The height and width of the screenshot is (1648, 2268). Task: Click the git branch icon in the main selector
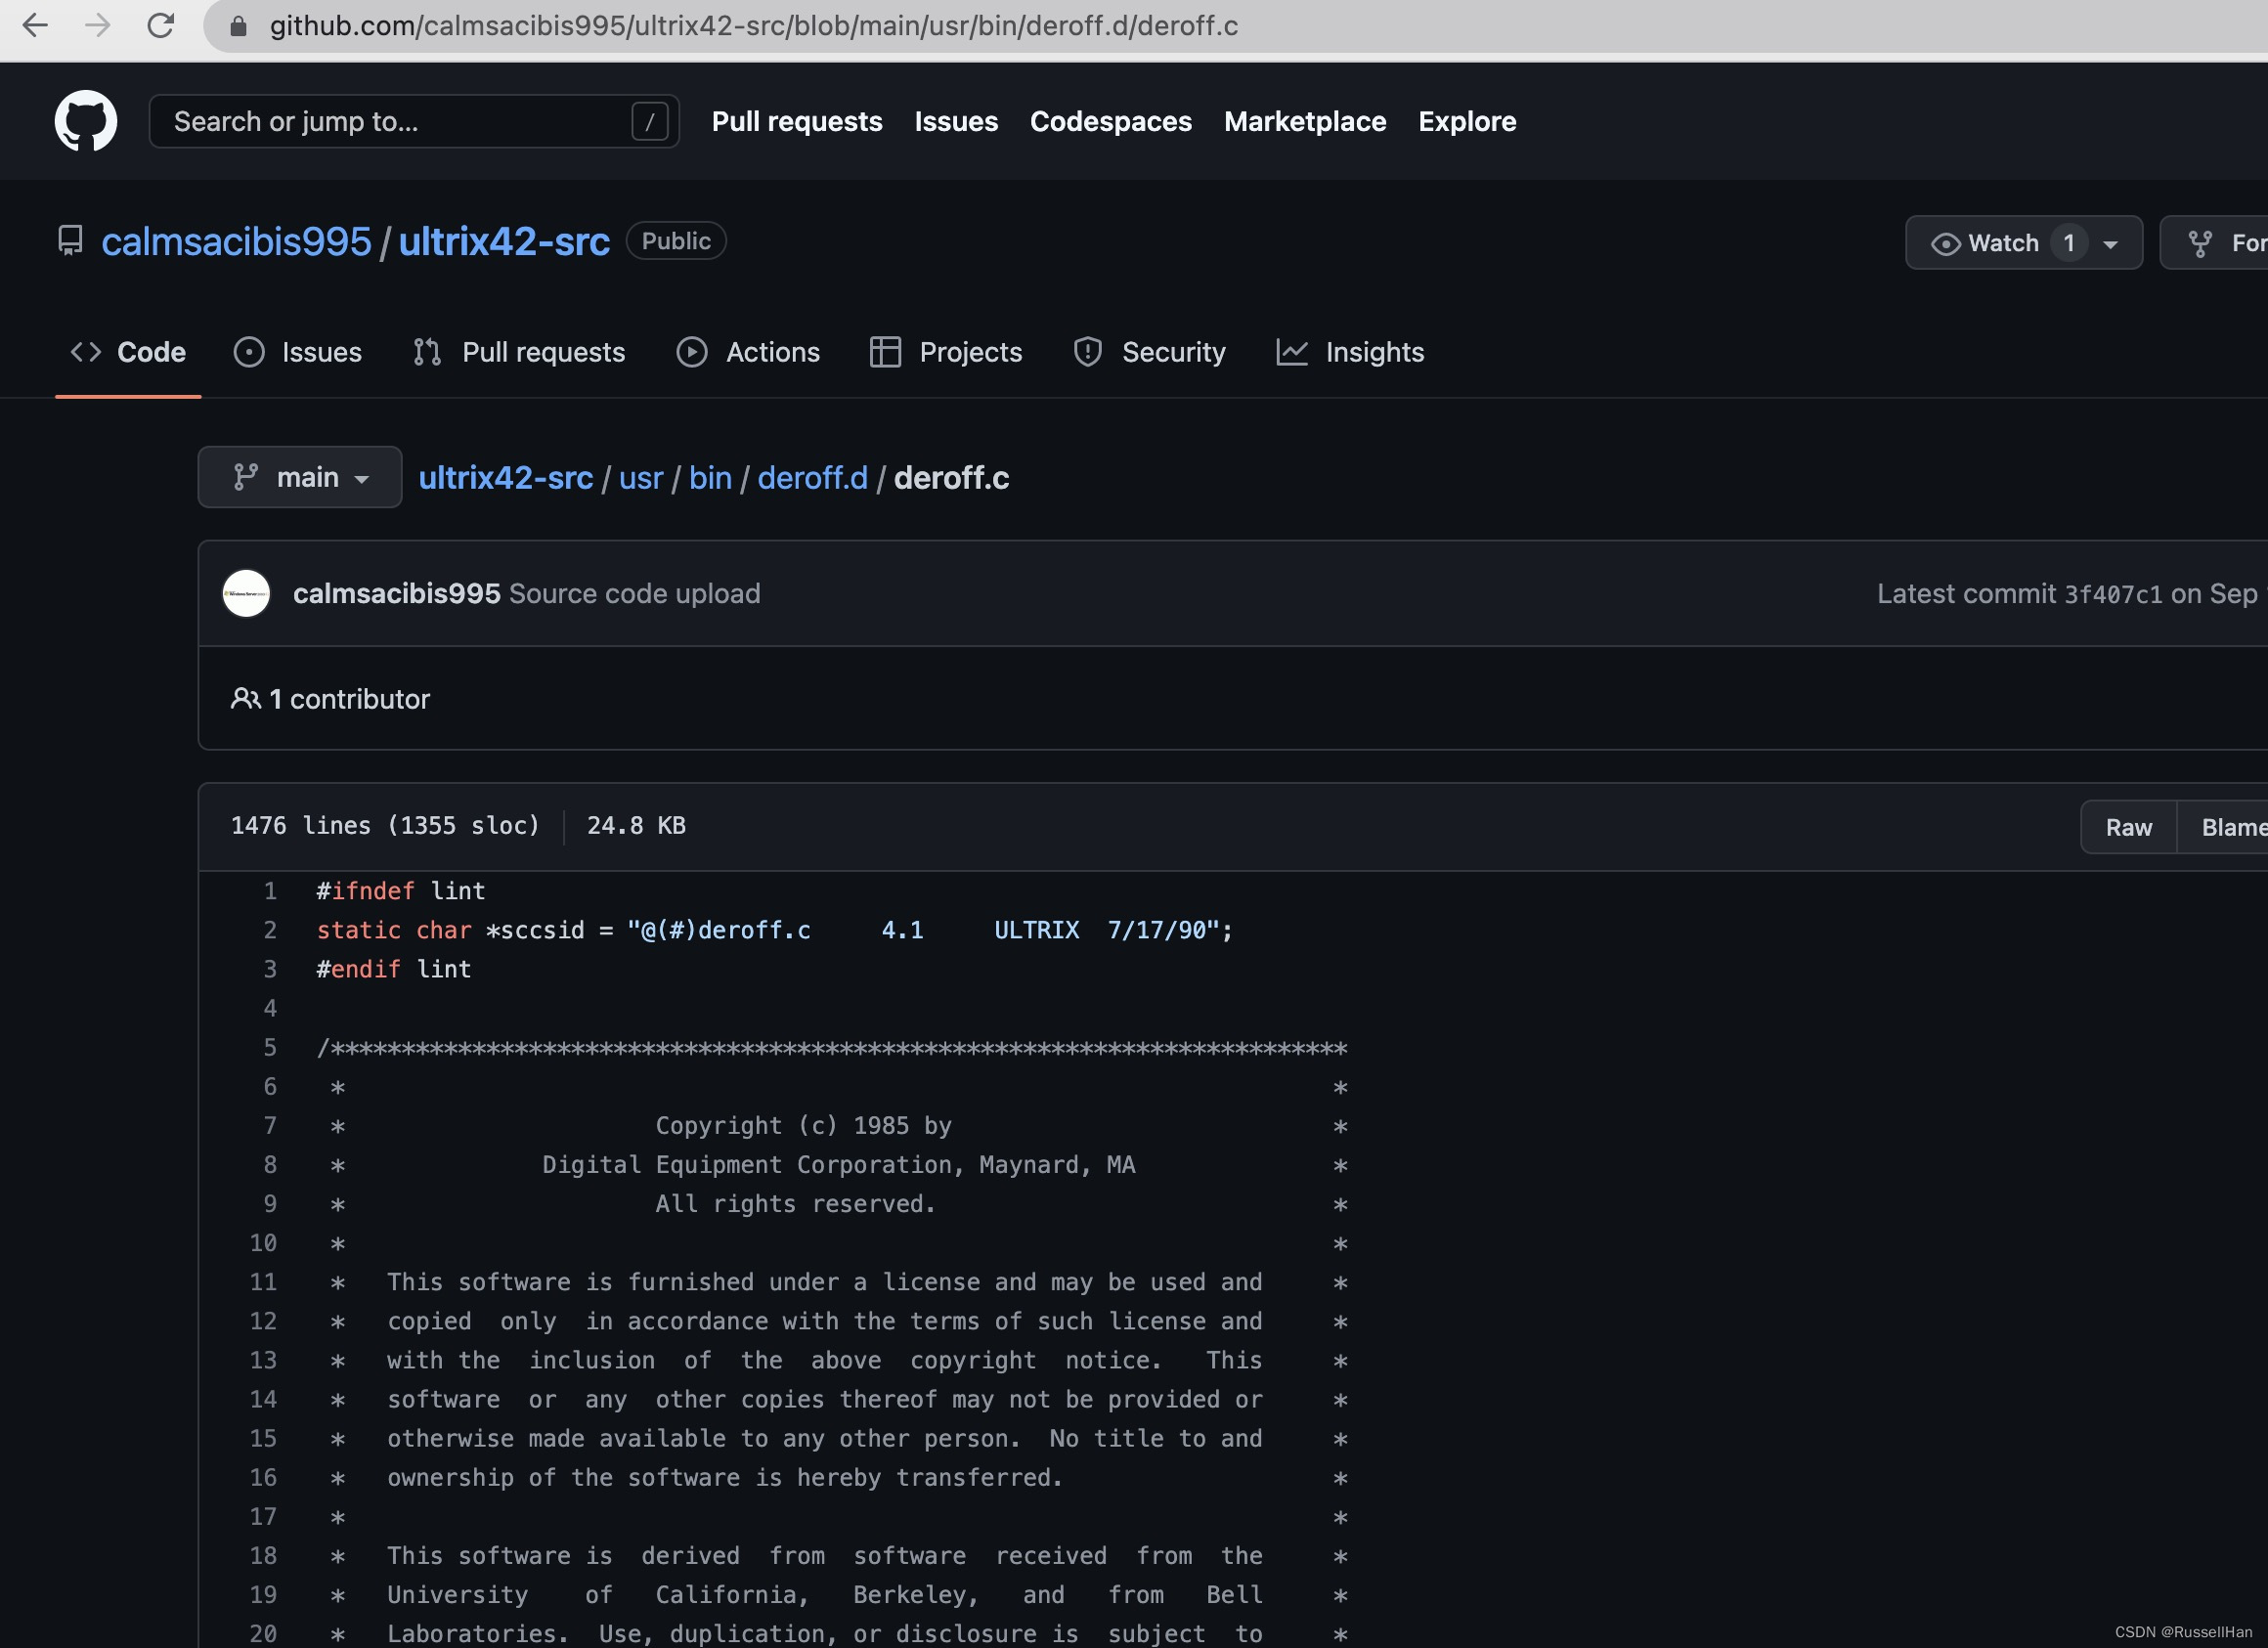[246, 477]
